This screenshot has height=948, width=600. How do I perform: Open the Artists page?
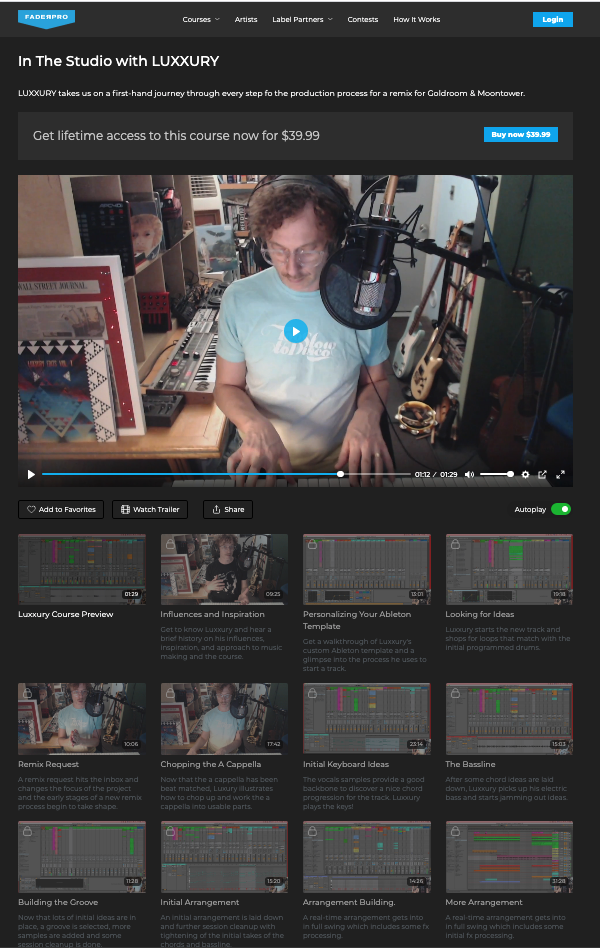[x=246, y=19]
